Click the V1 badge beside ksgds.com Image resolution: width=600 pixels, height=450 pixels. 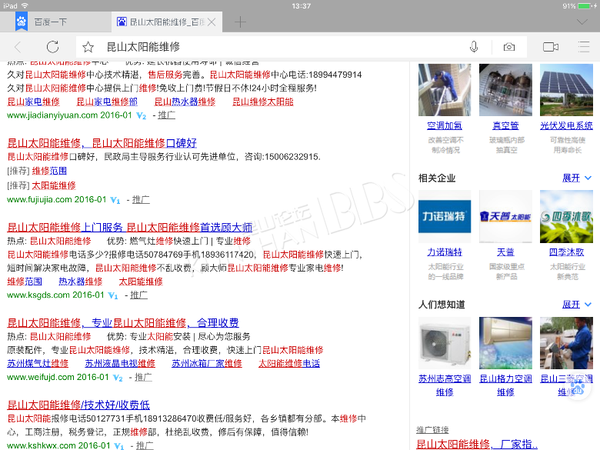pos(113,295)
